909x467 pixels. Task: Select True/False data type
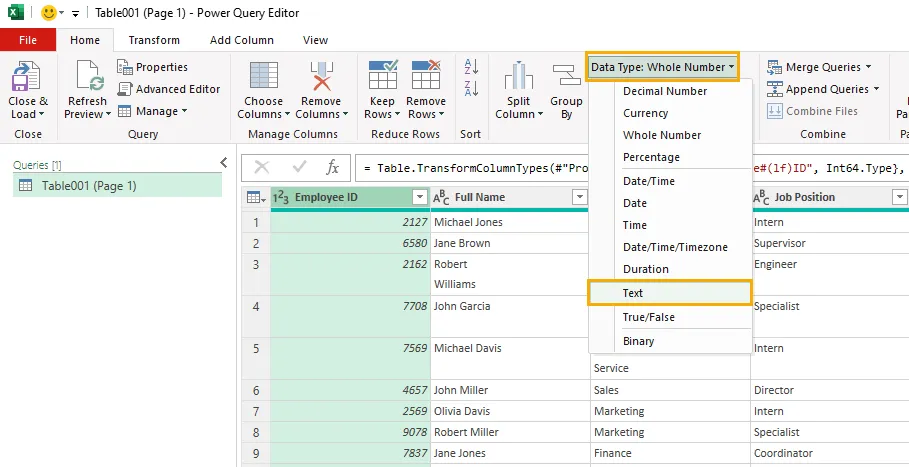pyautogui.click(x=649, y=318)
